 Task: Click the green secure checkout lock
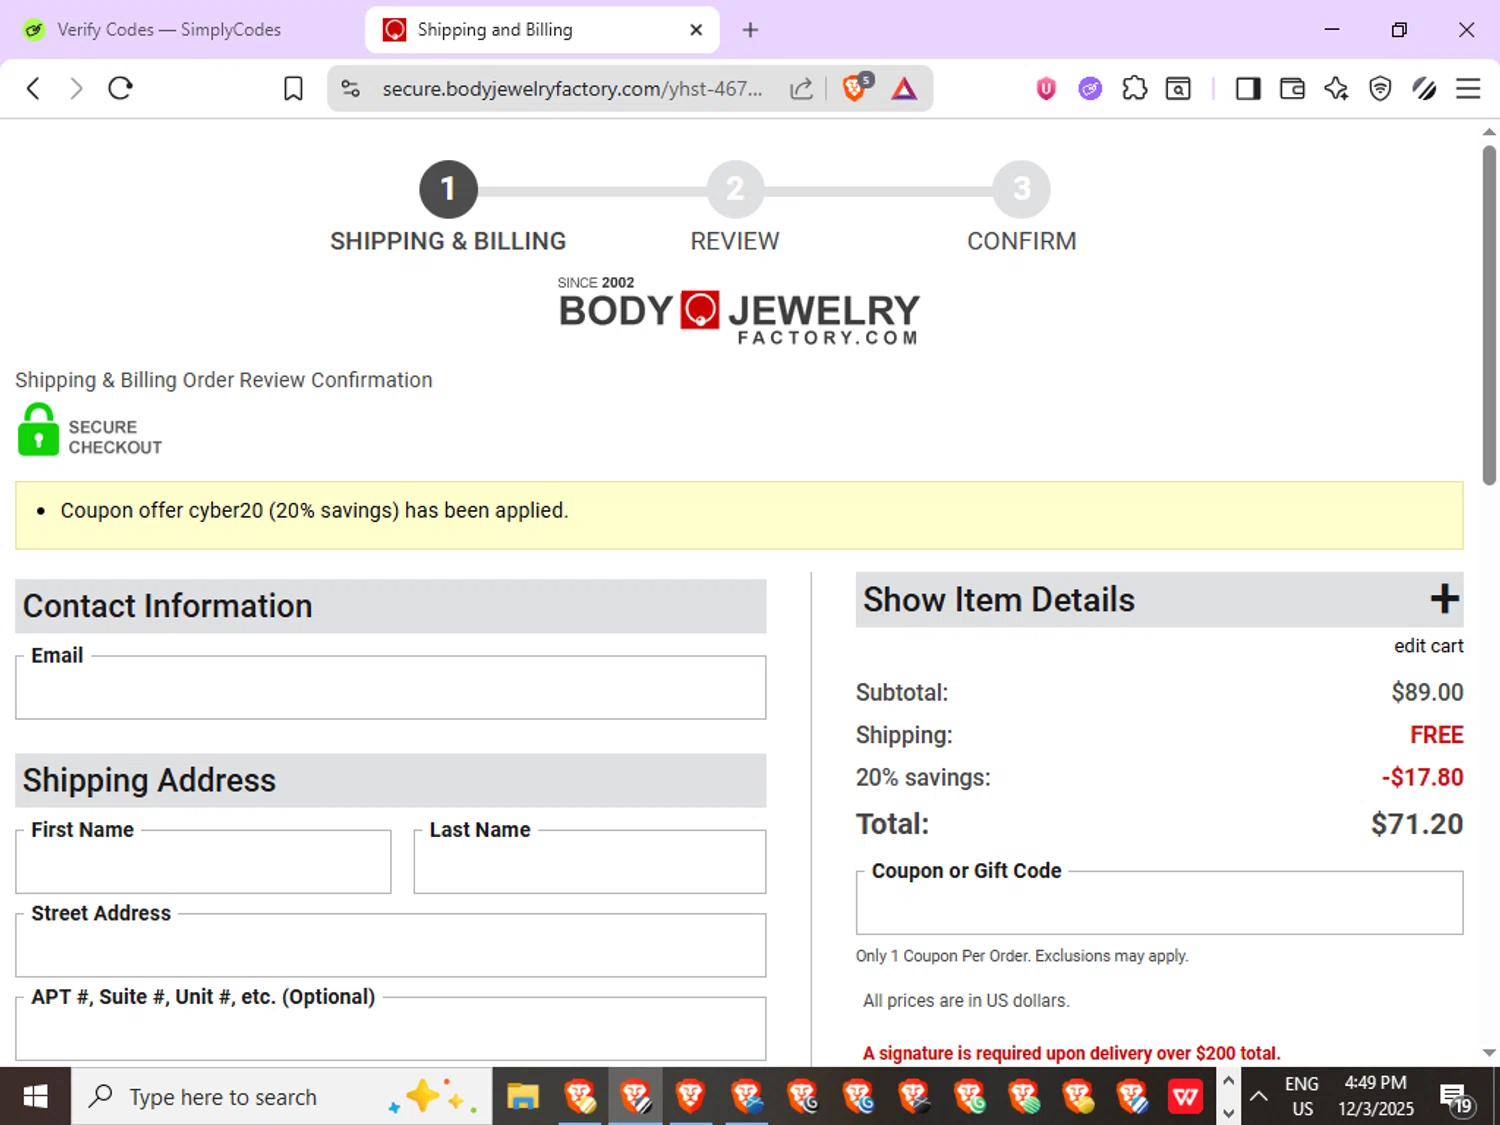click(38, 430)
